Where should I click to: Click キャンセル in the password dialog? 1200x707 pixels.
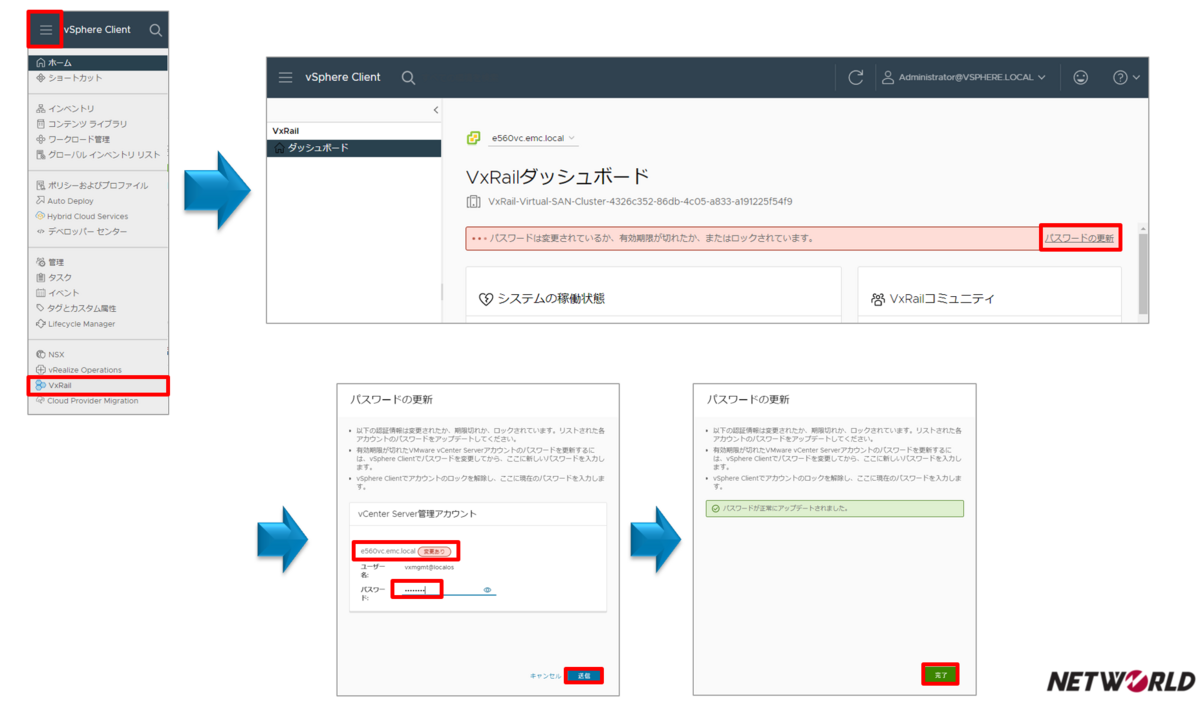click(x=546, y=676)
